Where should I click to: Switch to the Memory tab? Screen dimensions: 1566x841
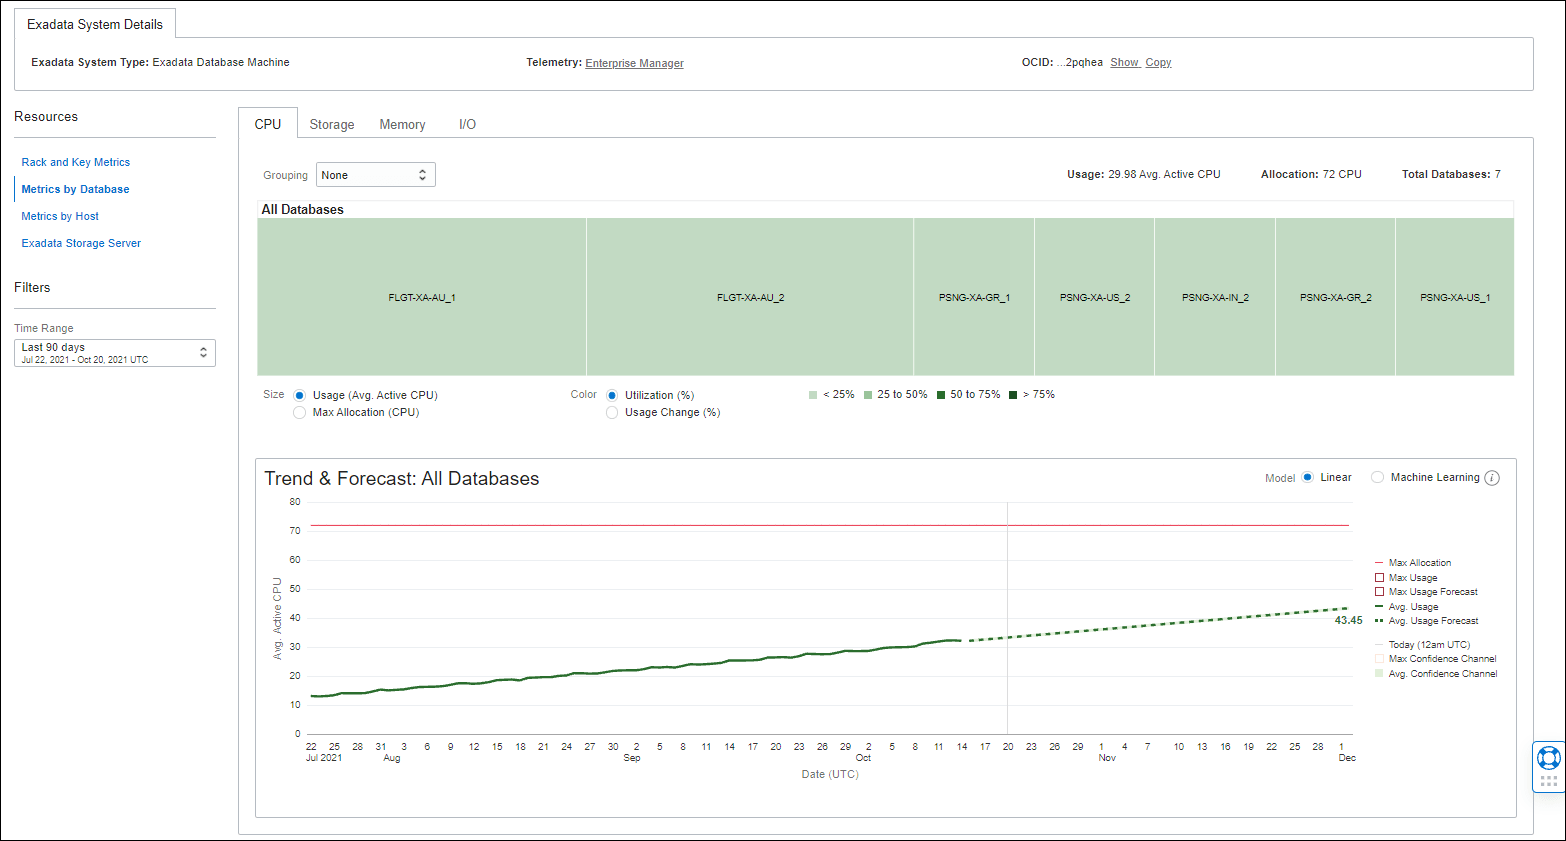point(401,124)
